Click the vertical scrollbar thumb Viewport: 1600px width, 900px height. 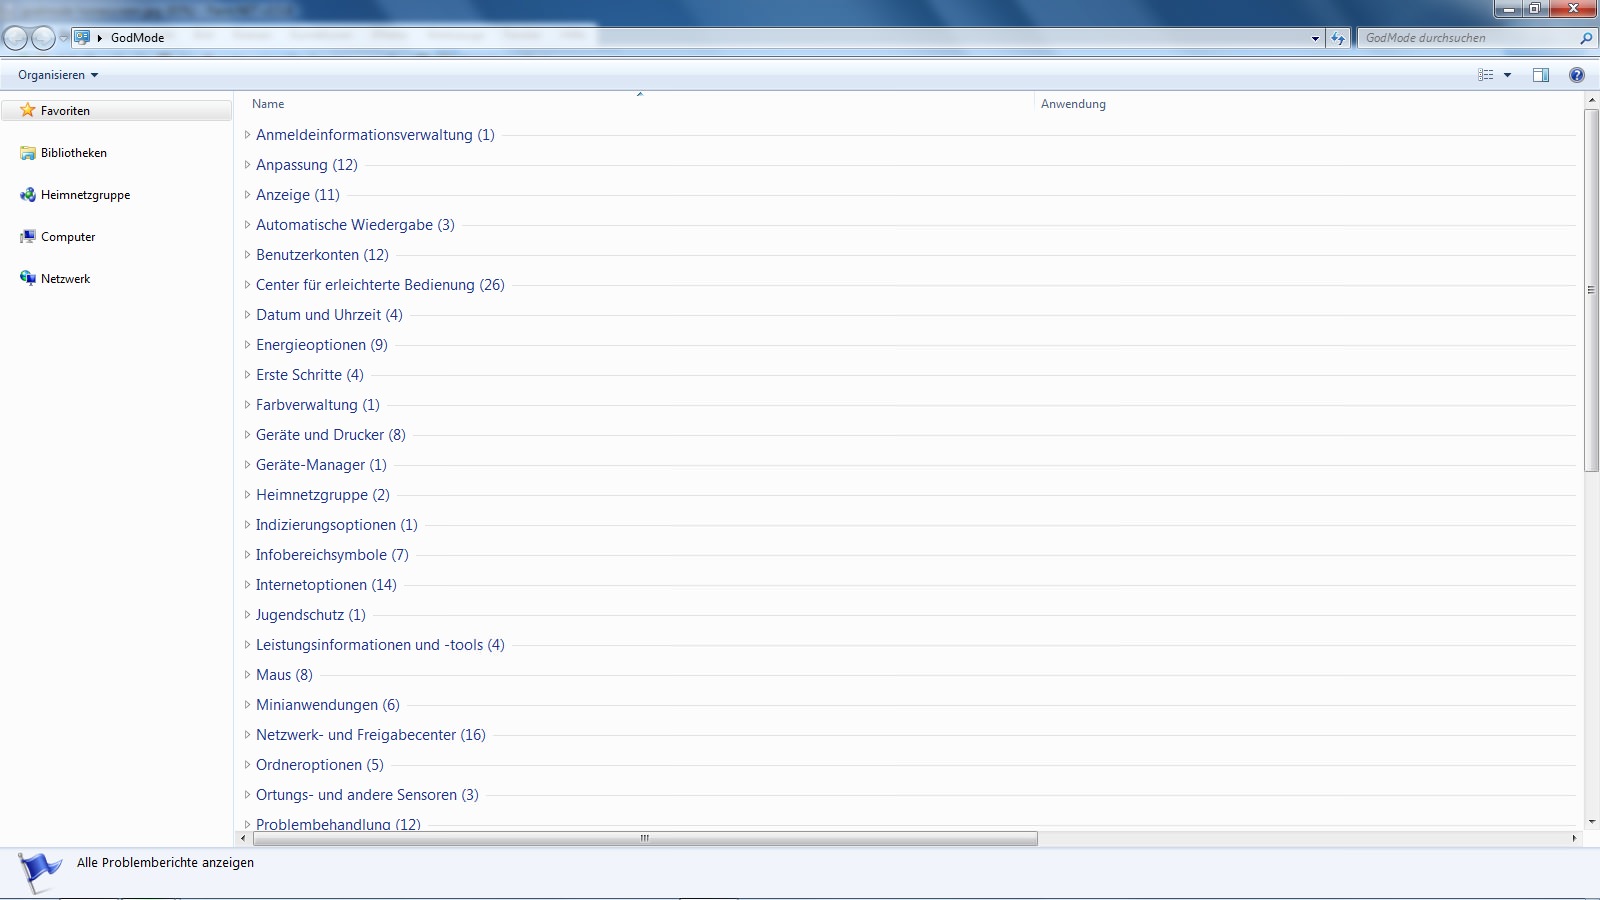pyautogui.click(x=1591, y=290)
